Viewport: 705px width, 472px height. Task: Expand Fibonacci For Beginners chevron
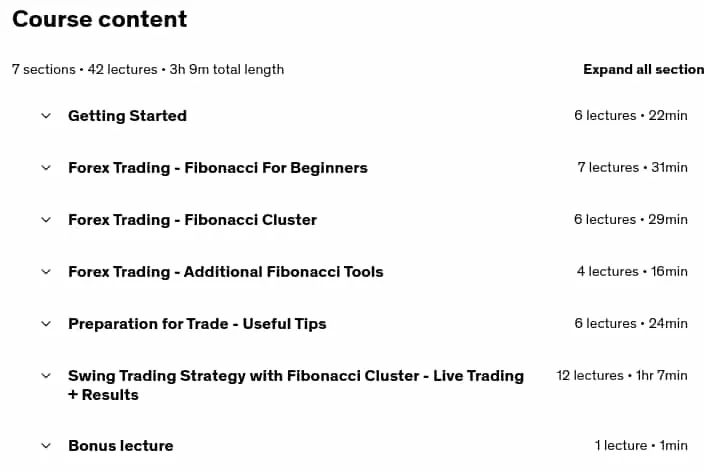tap(46, 168)
